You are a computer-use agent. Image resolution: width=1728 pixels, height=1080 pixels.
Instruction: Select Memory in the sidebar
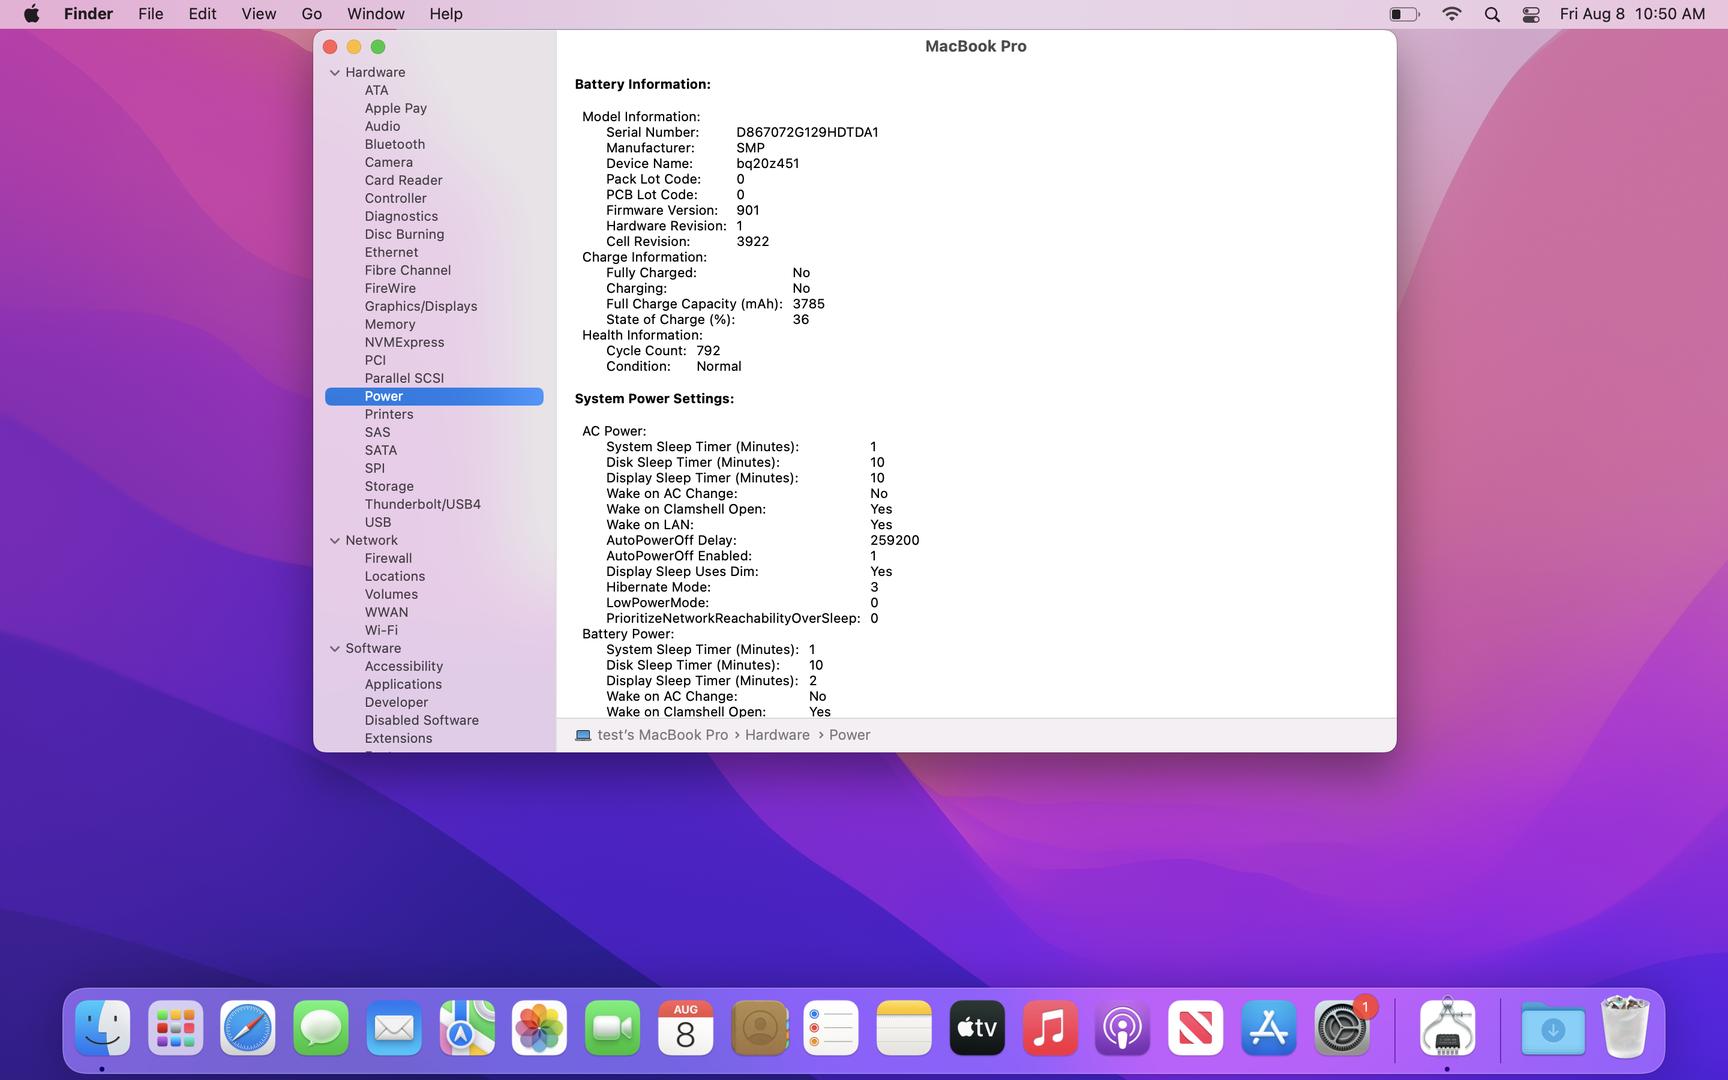pyautogui.click(x=390, y=324)
